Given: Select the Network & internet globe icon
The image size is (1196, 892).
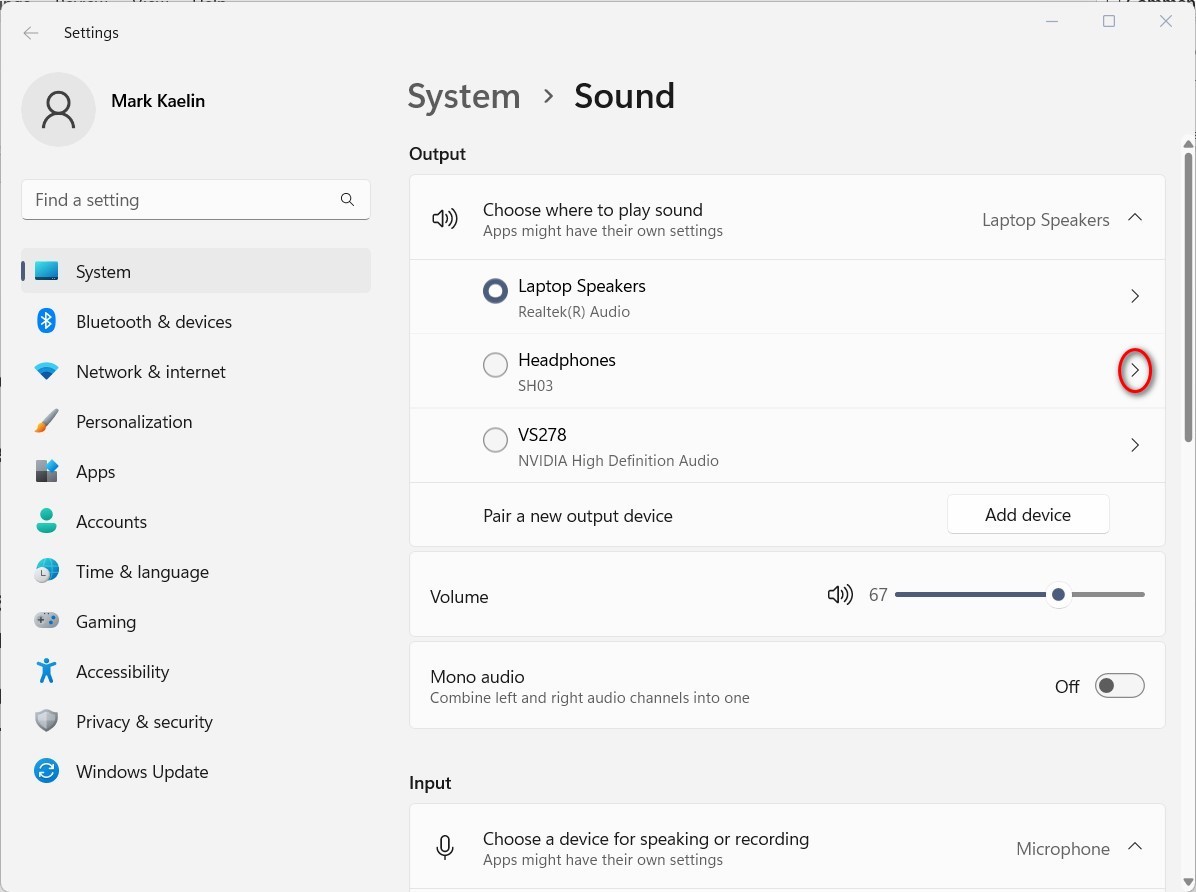Looking at the screenshot, I should point(46,371).
